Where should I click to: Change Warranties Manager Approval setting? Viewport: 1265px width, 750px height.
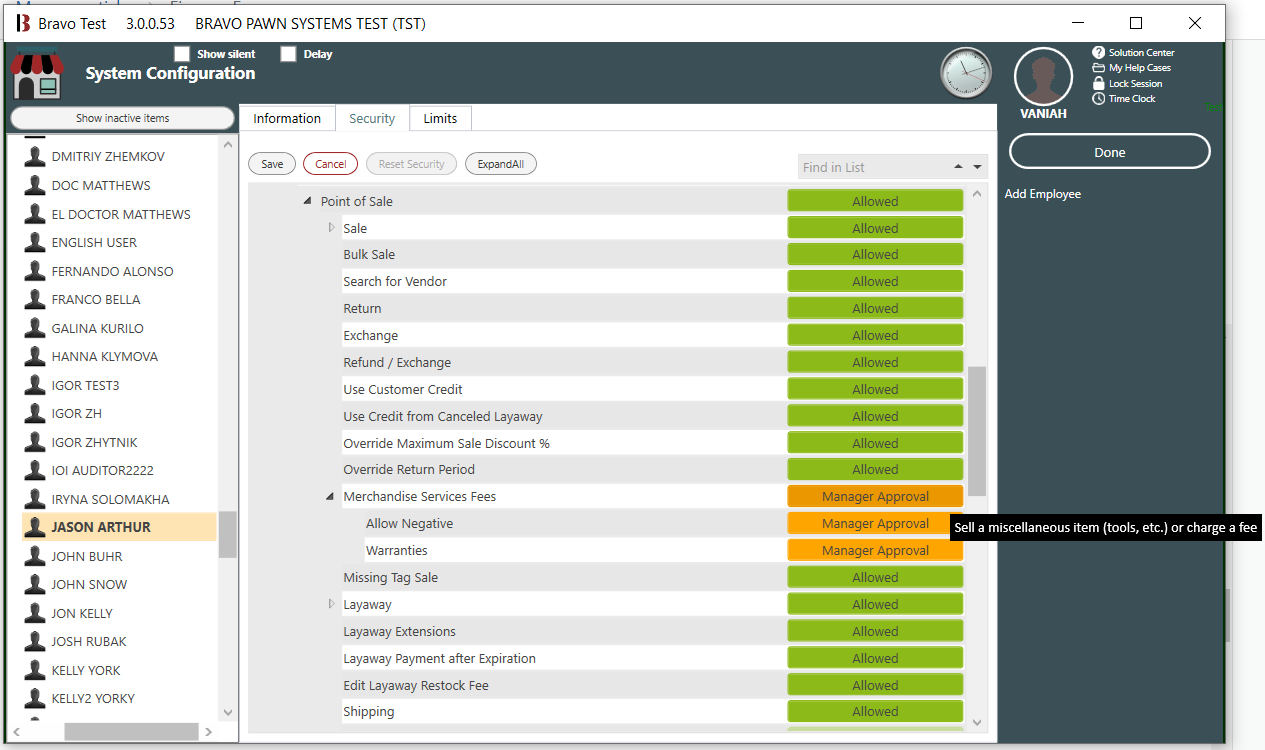pos(875,551)
